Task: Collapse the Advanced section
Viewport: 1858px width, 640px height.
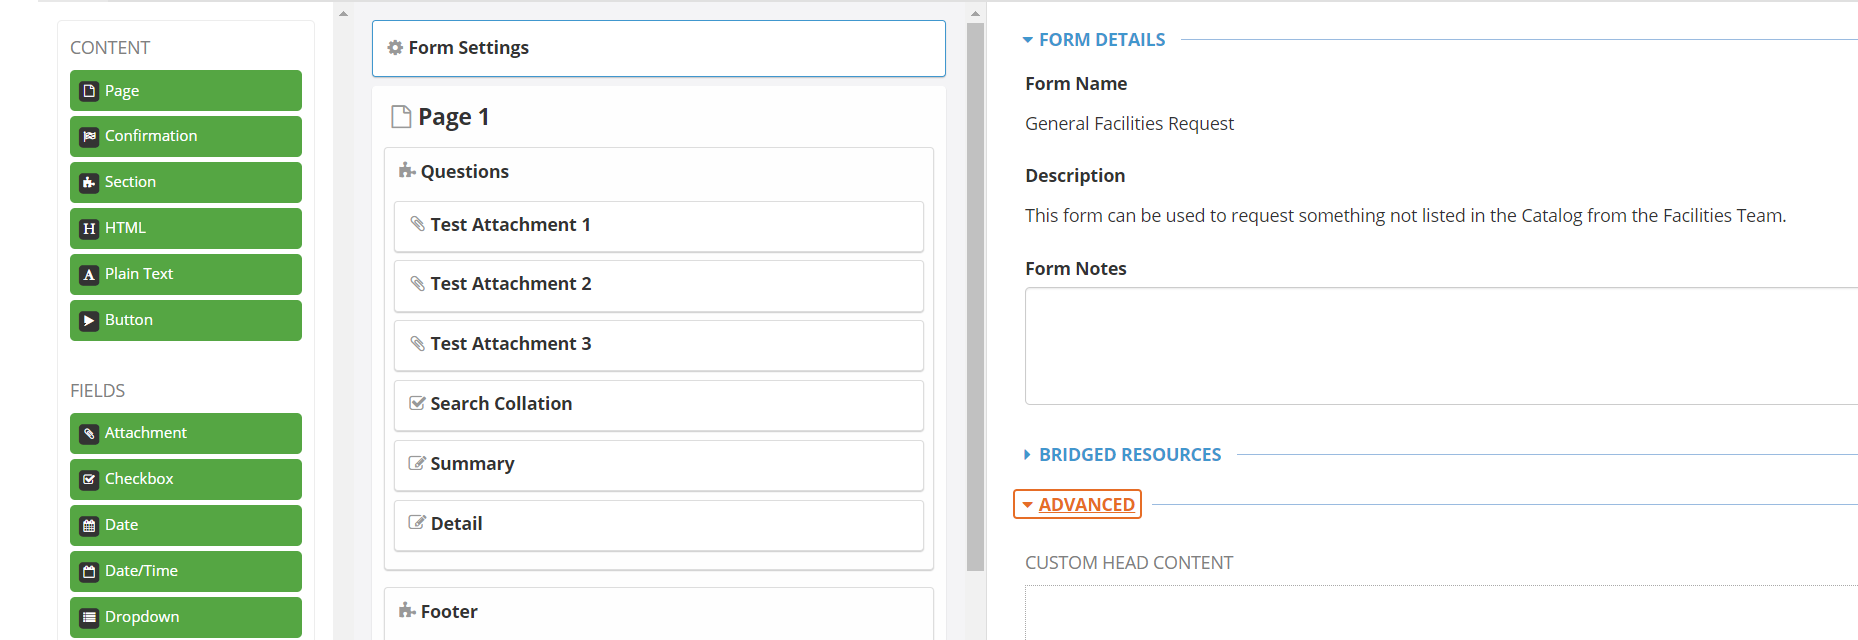Action: (x=1077, y=505)
